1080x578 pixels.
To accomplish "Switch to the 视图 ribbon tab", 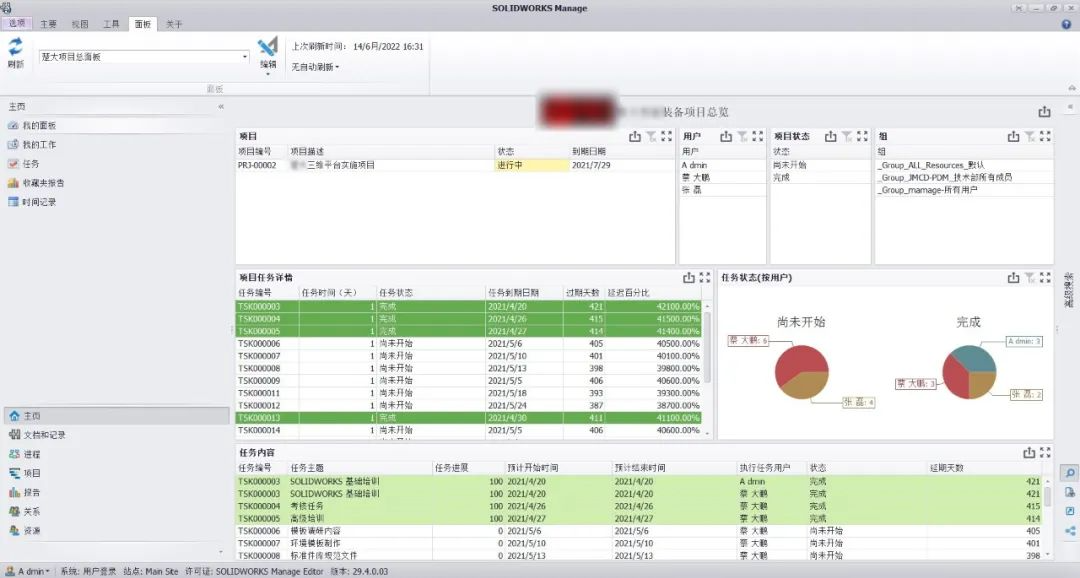I will 80,24.
